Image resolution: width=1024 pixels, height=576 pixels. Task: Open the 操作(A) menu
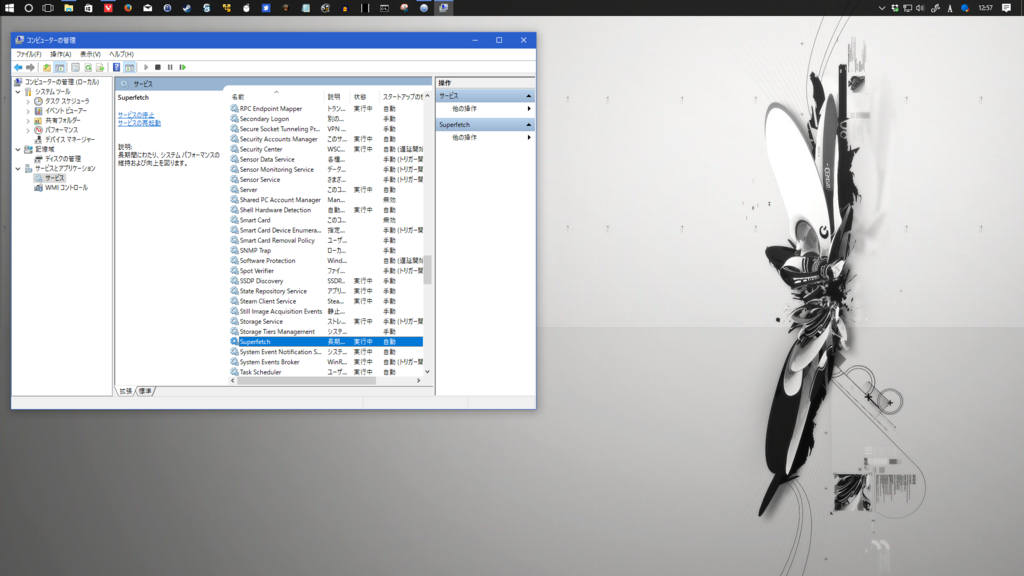pyautogui.click(x=61, y=54)
